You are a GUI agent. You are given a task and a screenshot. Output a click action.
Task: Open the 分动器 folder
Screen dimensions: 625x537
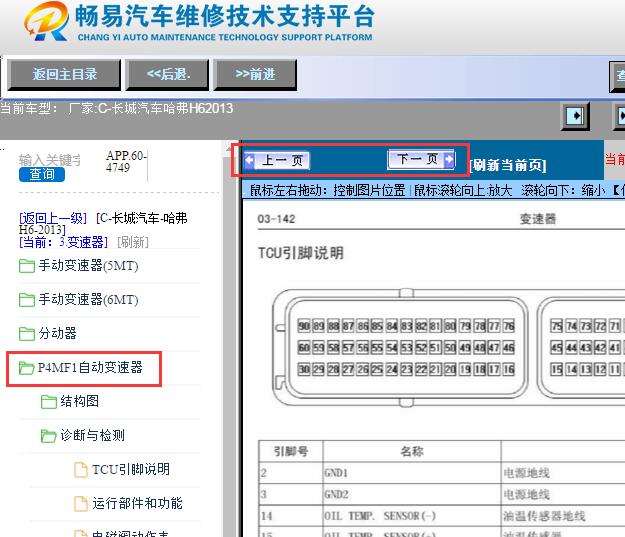pos(57,333)
